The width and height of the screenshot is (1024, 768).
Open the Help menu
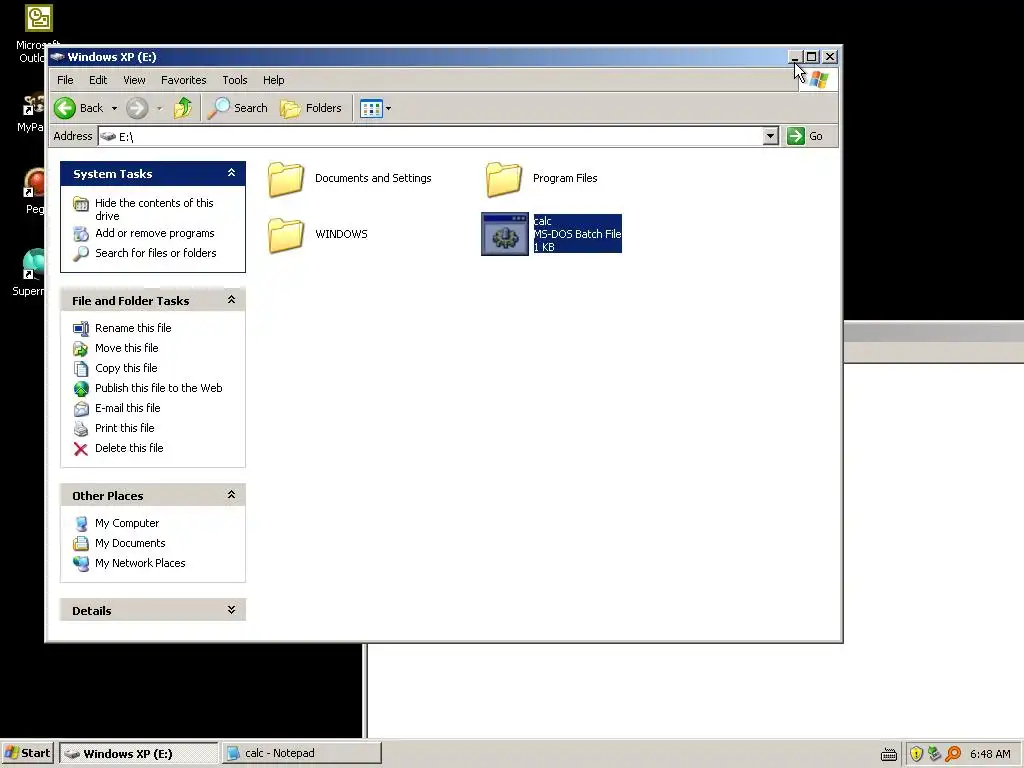[274, 80]
